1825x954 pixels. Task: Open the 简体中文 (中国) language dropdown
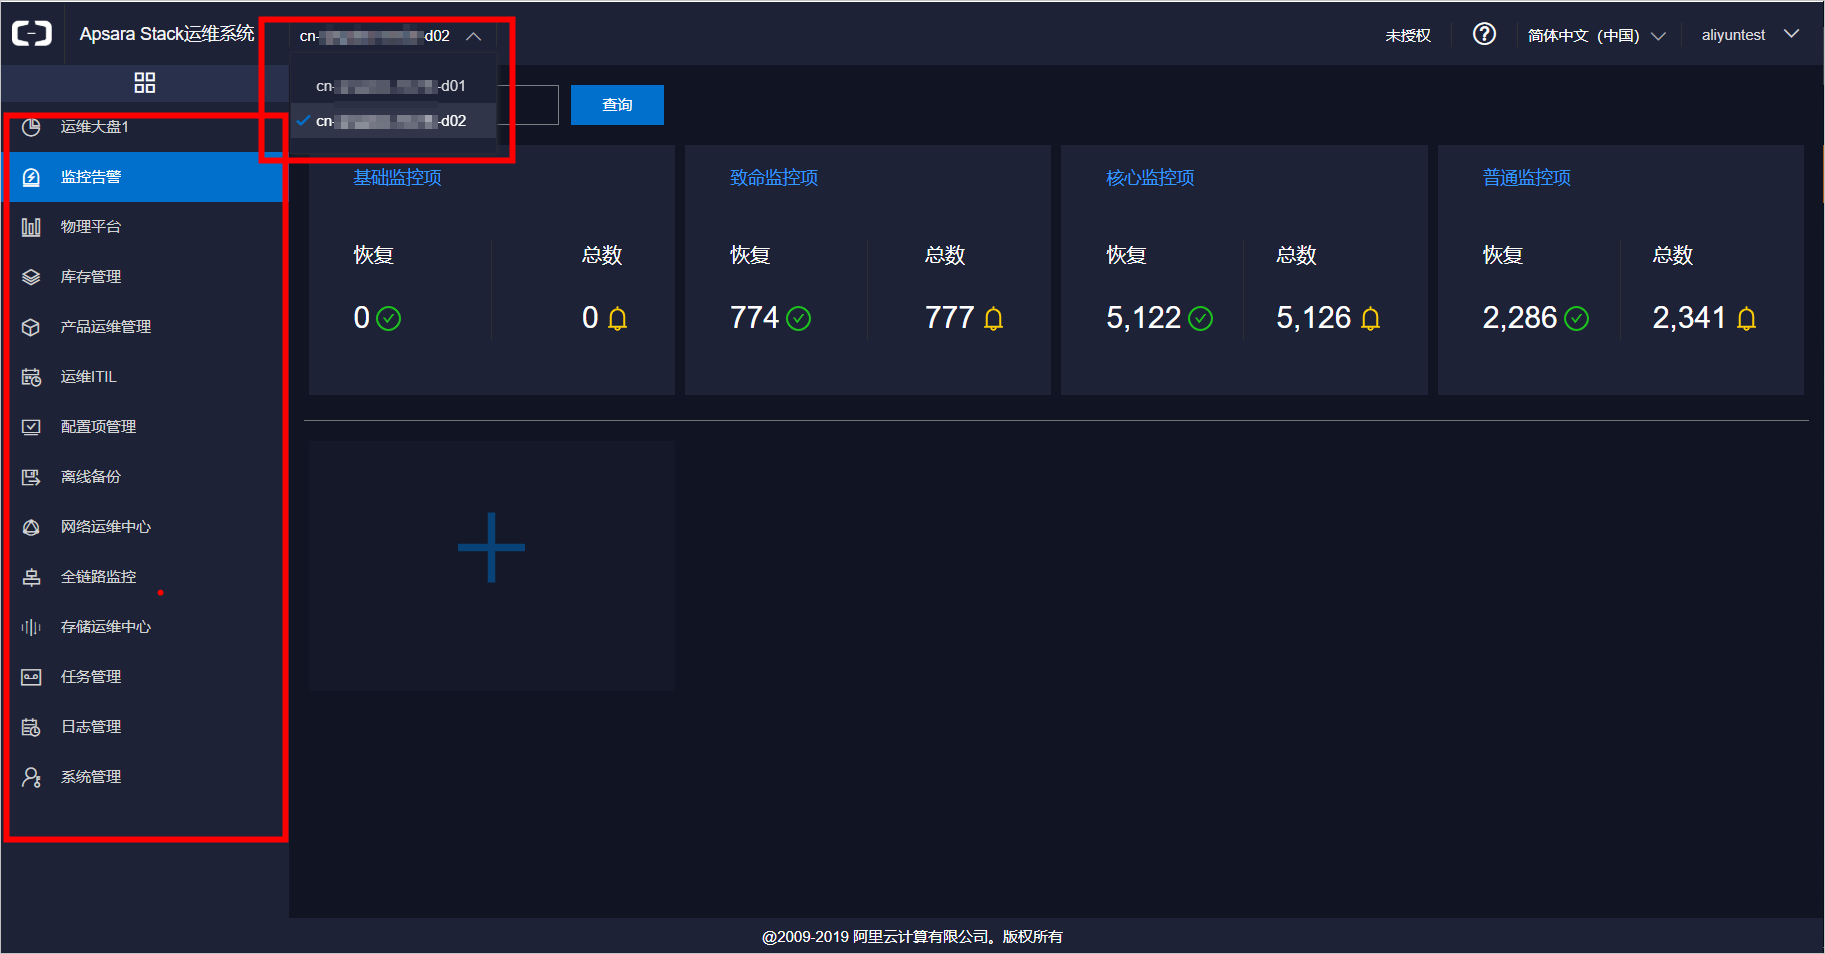pyautogui.click(x=1596, y=36)
